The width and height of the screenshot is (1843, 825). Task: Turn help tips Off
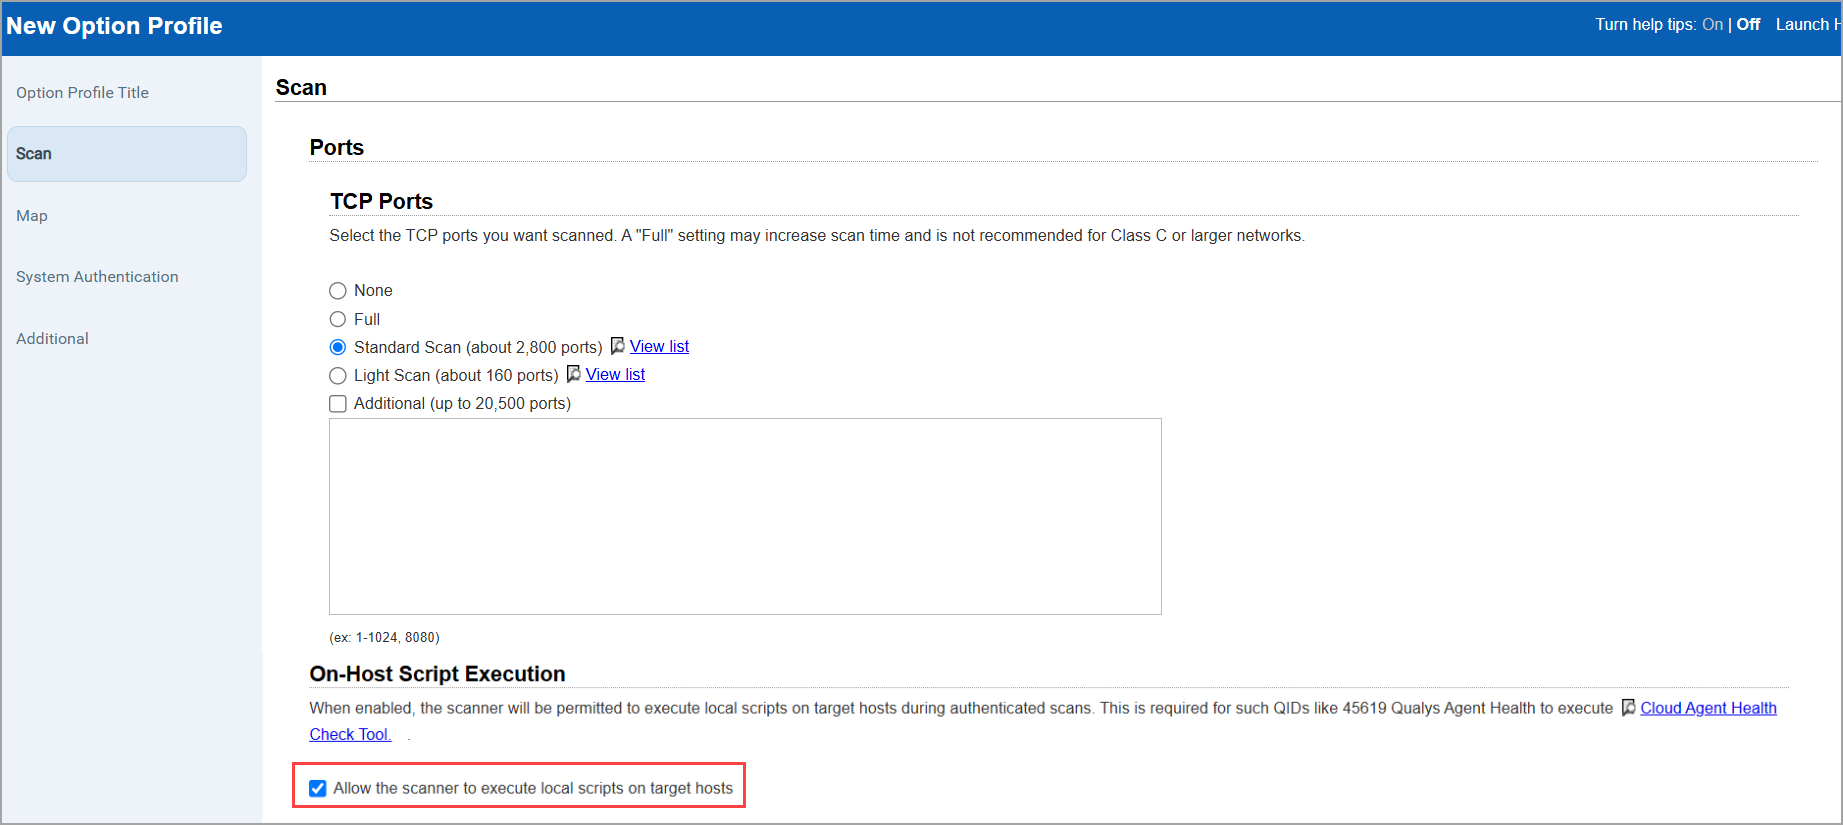pyautogui.click(x=1748, y=24)
